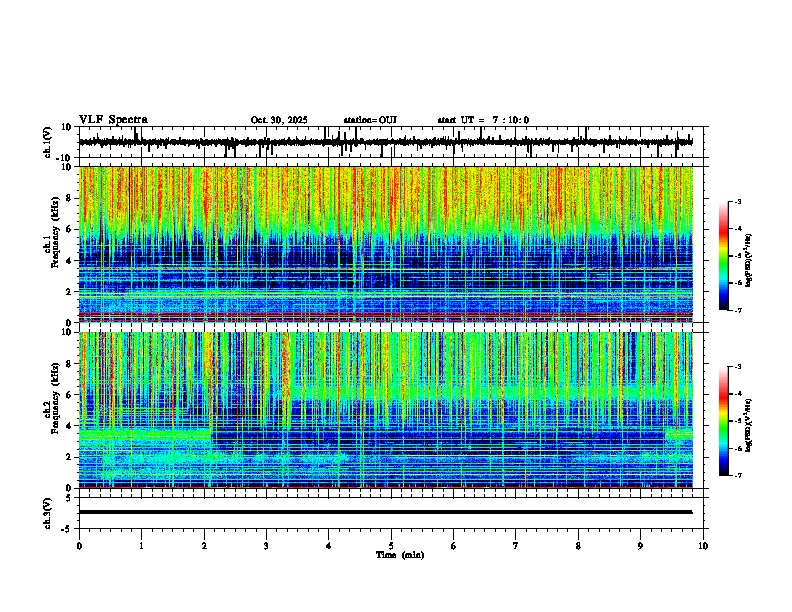Click time axis tick label "7"
This screenshot has height=612, width=792.
(x=516, y=546)
